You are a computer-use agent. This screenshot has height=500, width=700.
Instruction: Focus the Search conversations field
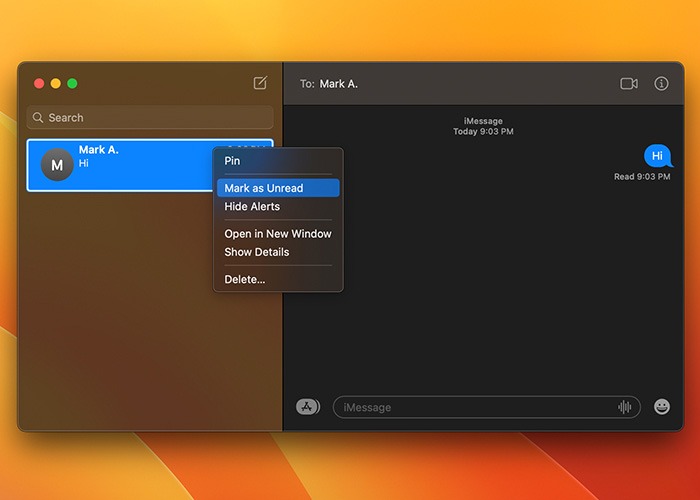(x=150, y=117)
